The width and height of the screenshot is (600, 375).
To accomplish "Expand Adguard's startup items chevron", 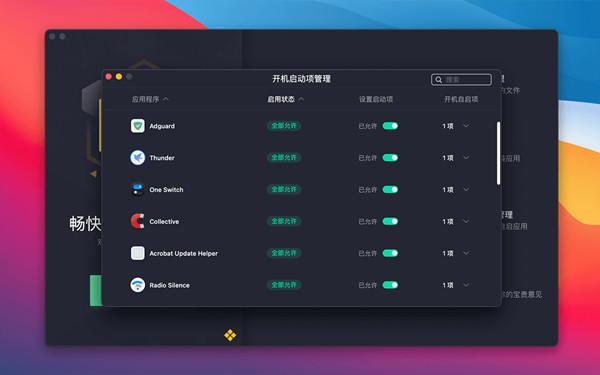I will tap(466, 126).
